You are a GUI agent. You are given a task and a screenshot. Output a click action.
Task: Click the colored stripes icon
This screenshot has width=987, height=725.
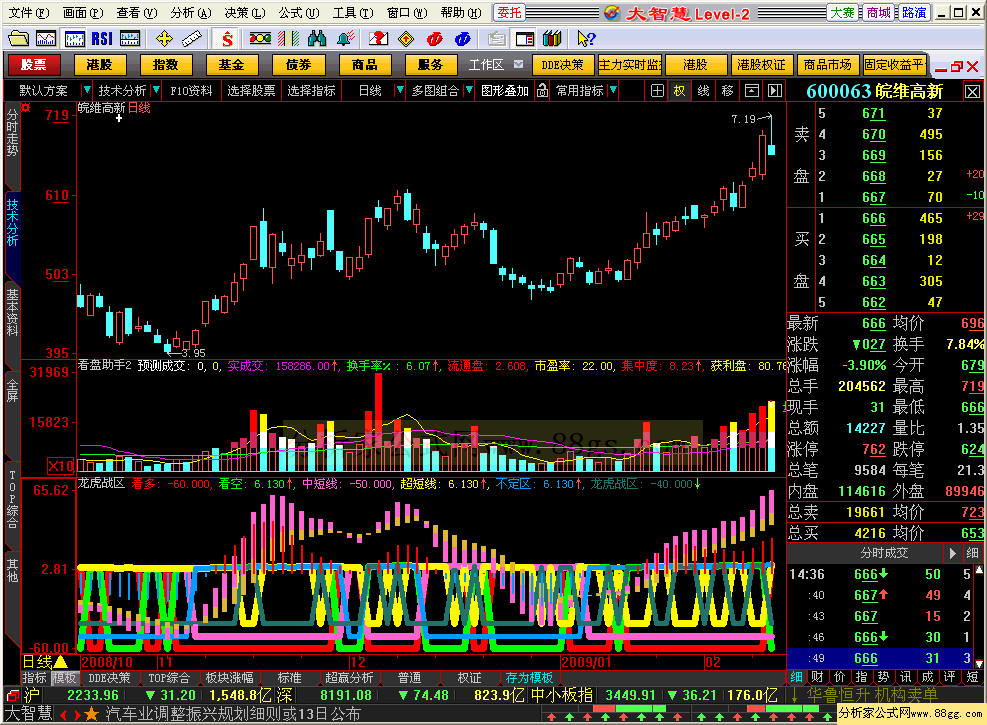[x=288, y=39]
